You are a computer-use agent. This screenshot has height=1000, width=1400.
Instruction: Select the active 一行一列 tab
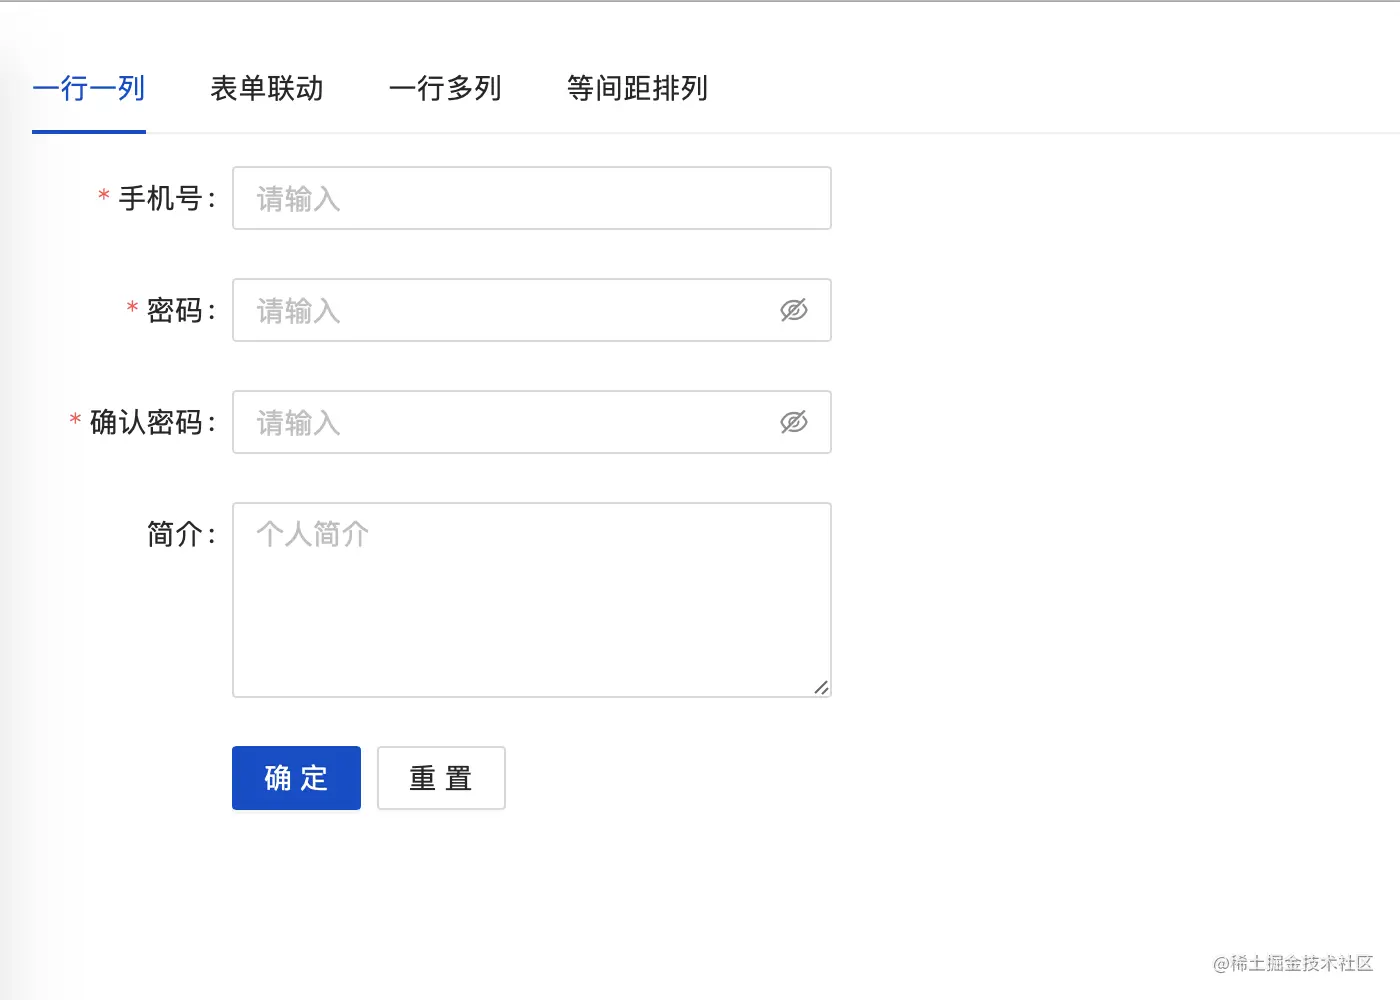88,89
